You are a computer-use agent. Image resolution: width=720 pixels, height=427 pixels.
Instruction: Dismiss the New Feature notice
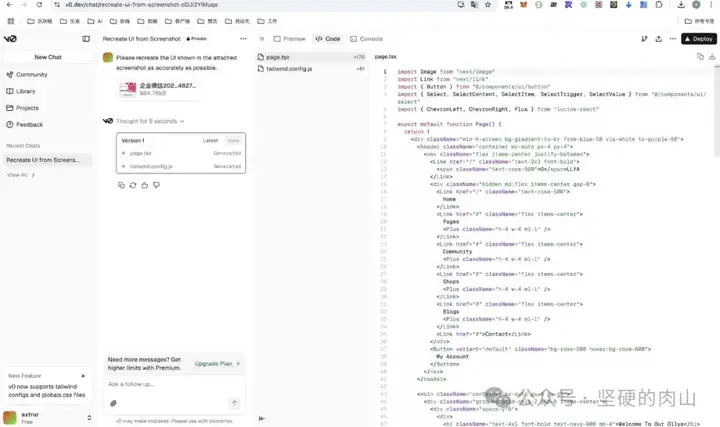pos(83,376)
